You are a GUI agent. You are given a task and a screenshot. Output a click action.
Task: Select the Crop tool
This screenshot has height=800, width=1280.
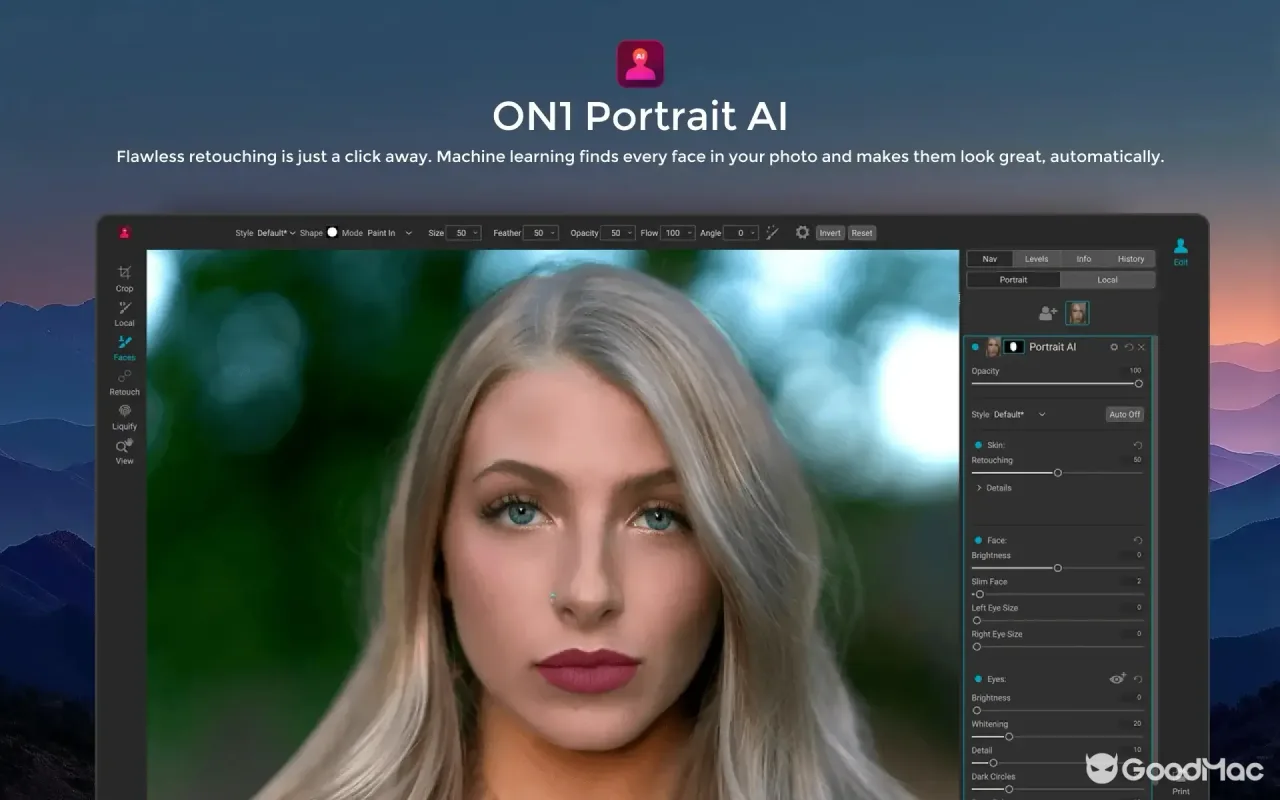click(x=124, y=277)
